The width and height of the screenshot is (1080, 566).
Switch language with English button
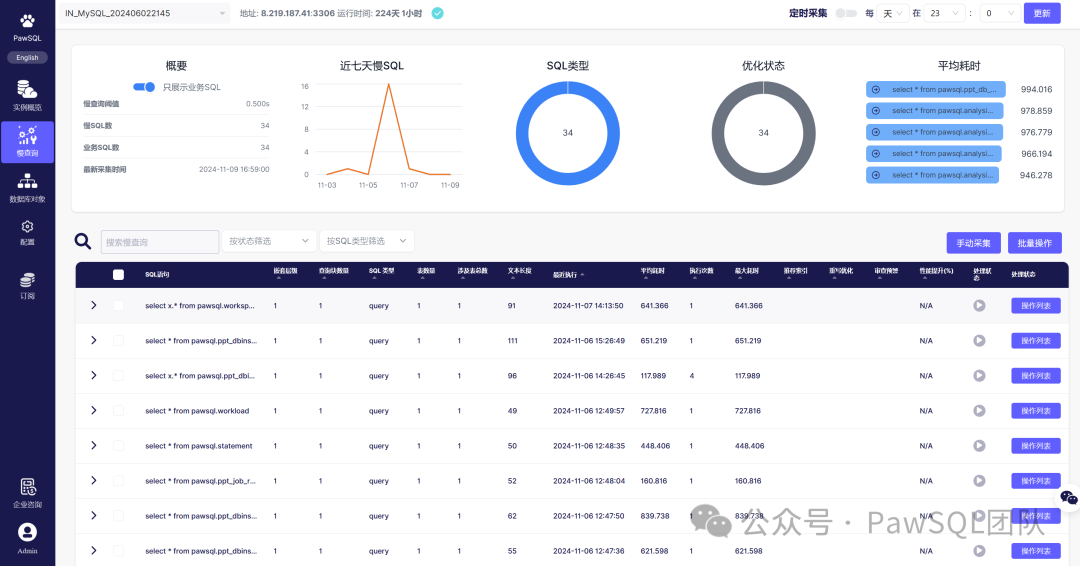tap(28, 58)
